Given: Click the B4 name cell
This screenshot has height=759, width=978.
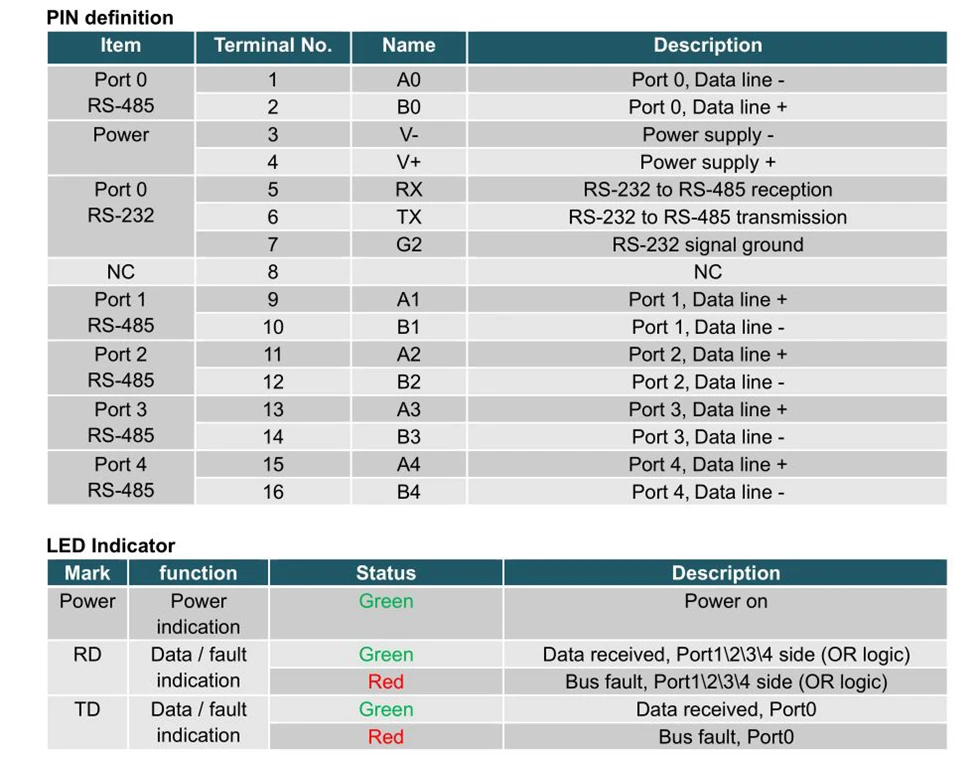Looking at the screenshot, I should pos(409,491).
